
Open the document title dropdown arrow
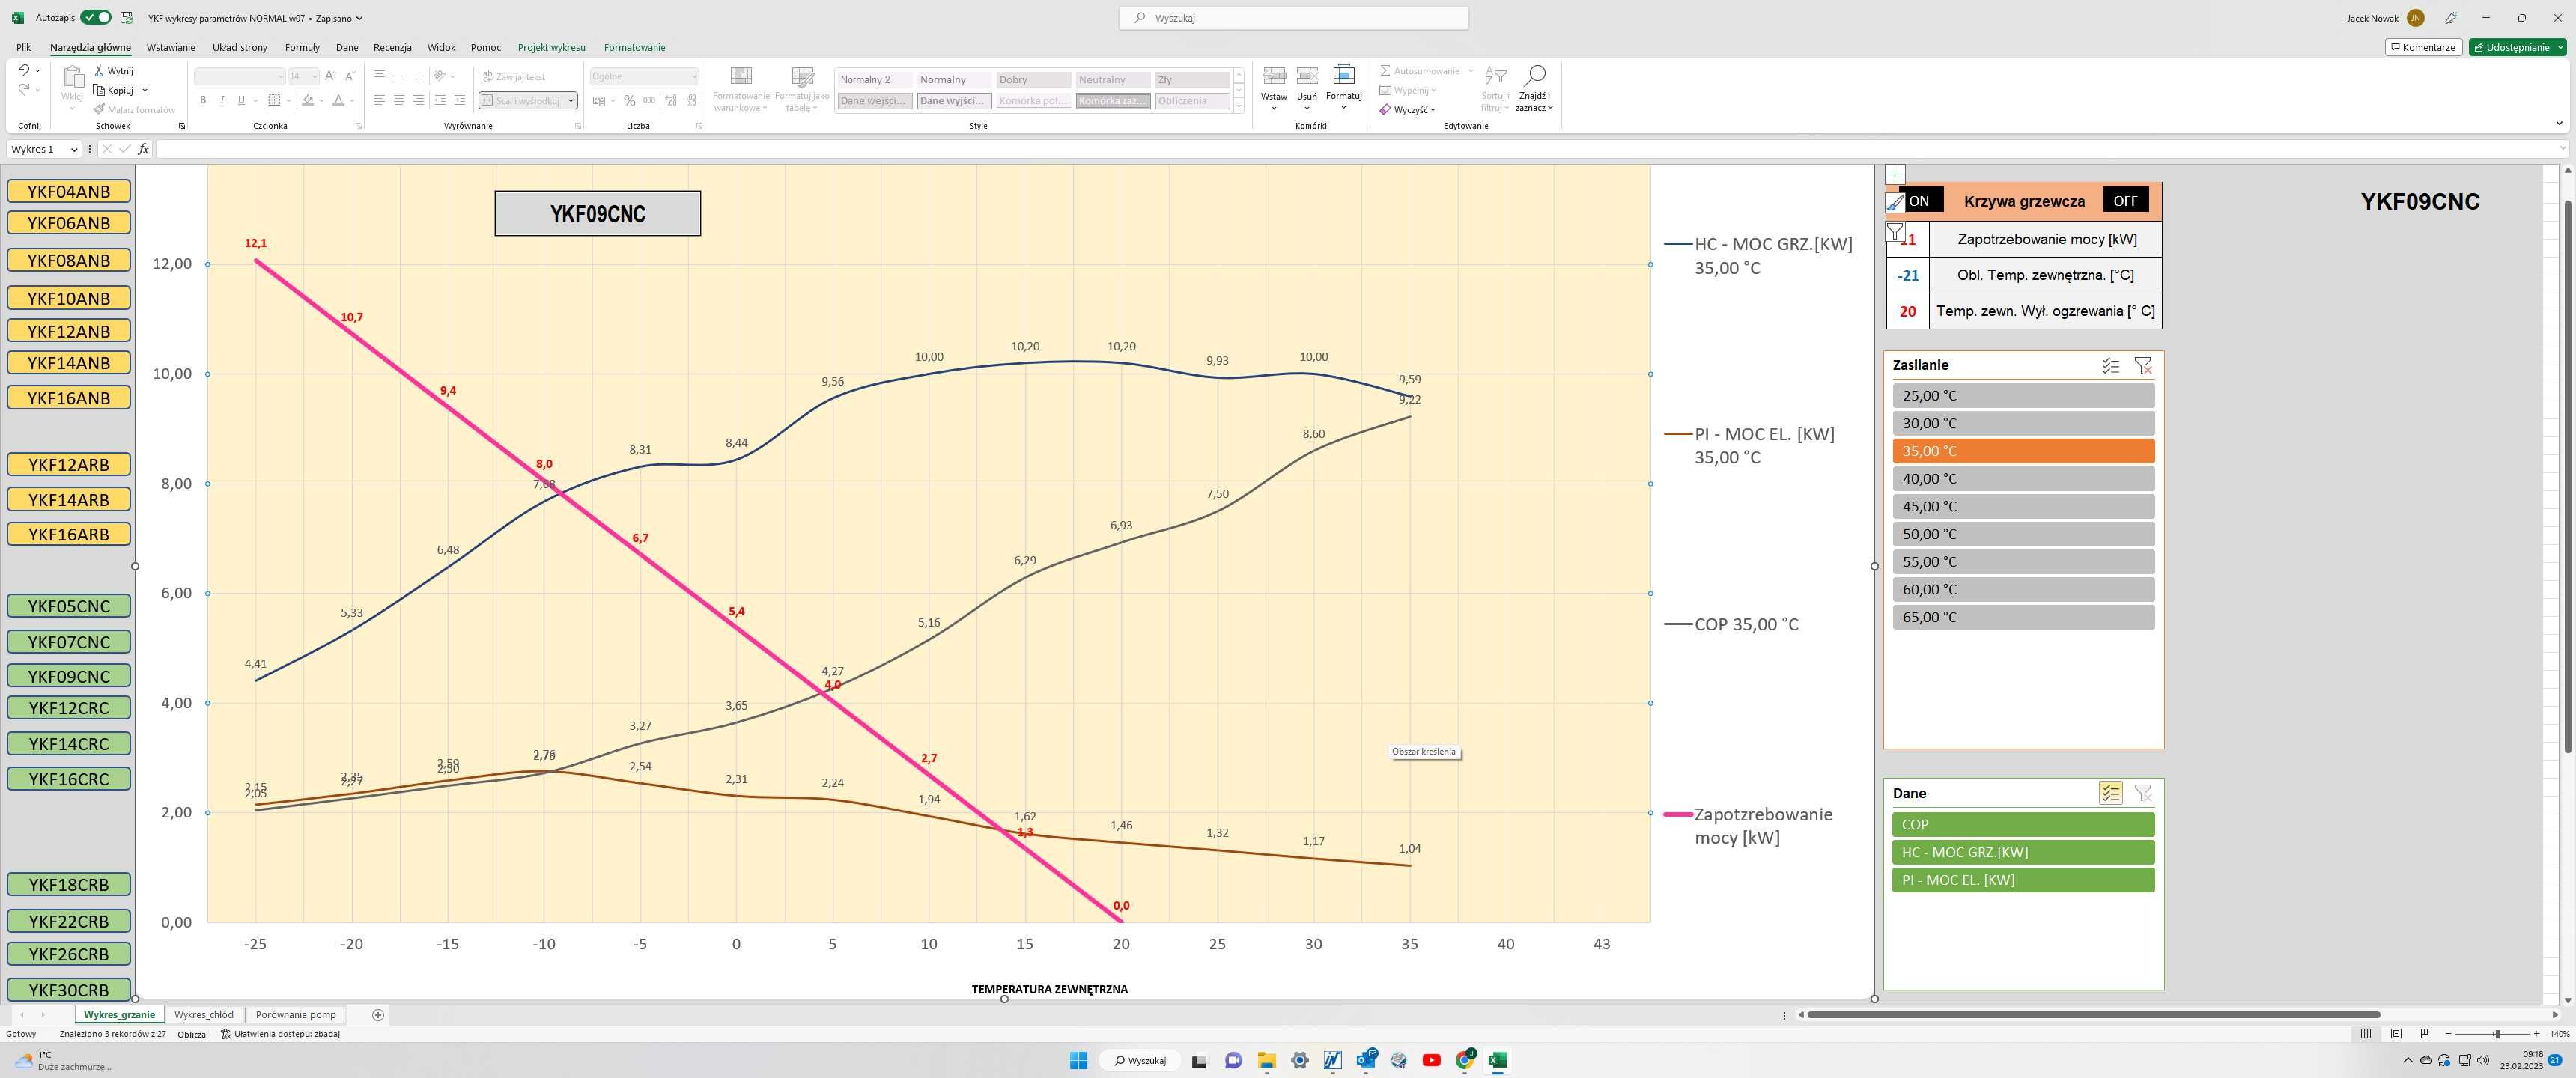point(359,18)
